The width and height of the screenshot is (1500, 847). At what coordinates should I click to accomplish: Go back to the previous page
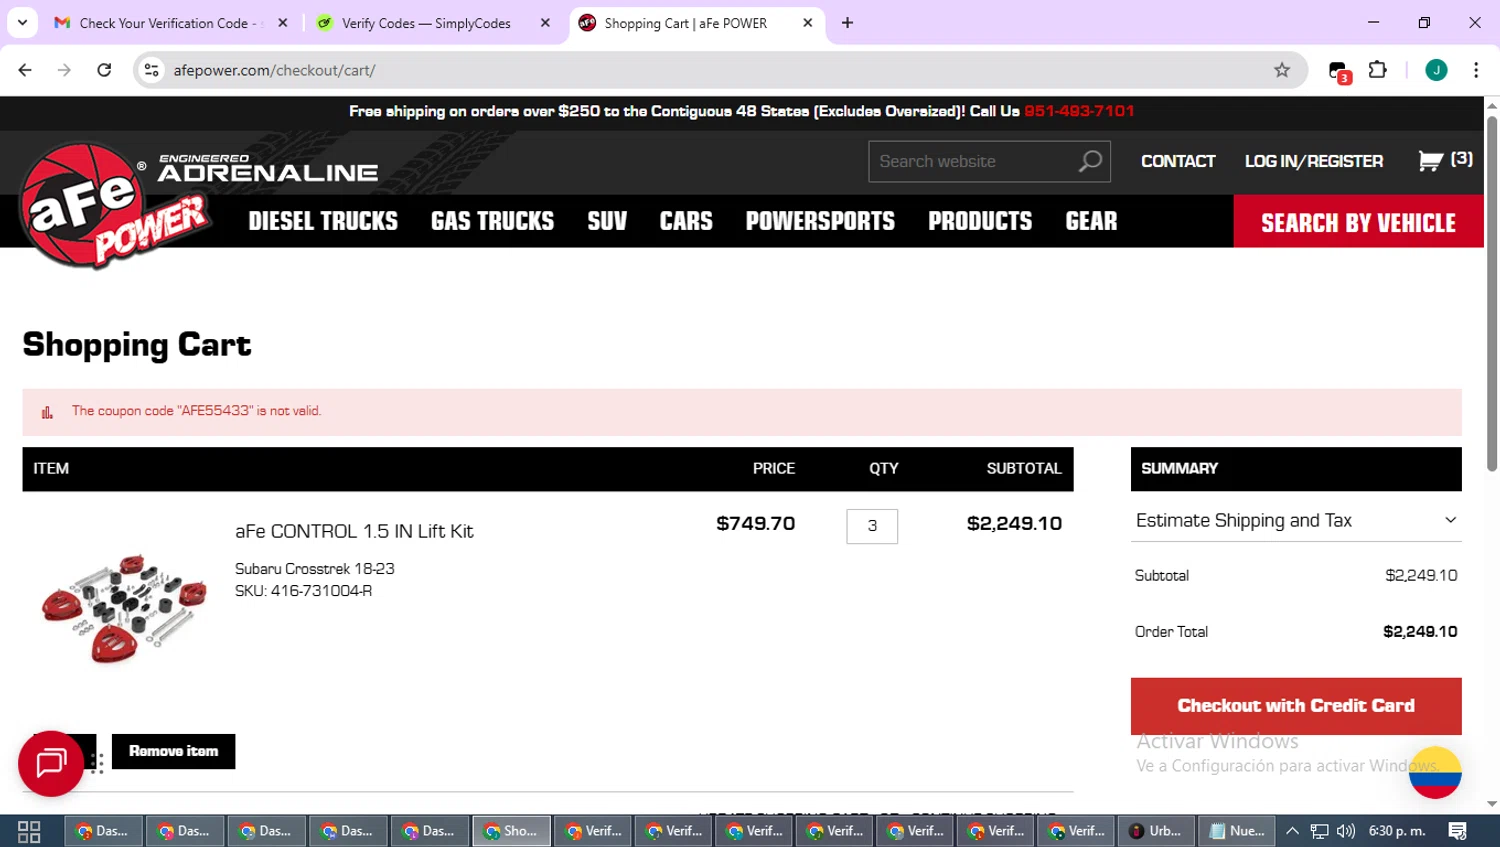coord(25,70)
